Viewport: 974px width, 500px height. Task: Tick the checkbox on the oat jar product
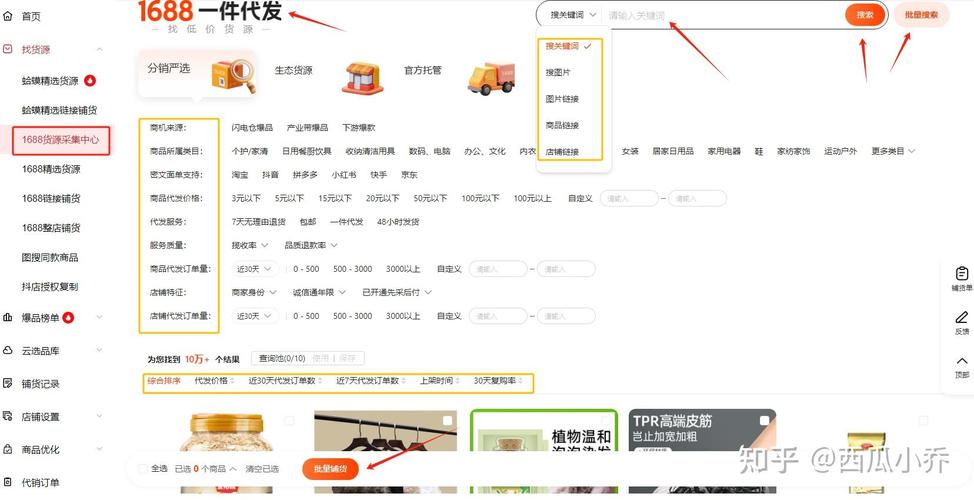point(289,421)
